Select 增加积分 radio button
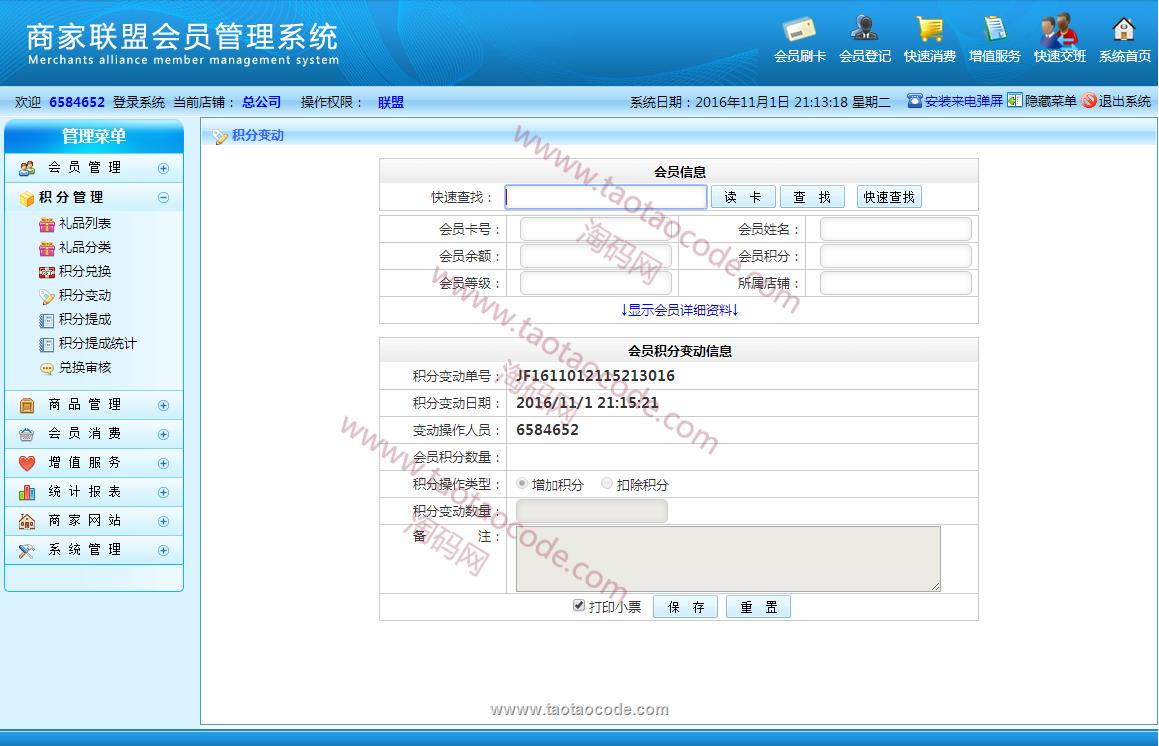 522,484
